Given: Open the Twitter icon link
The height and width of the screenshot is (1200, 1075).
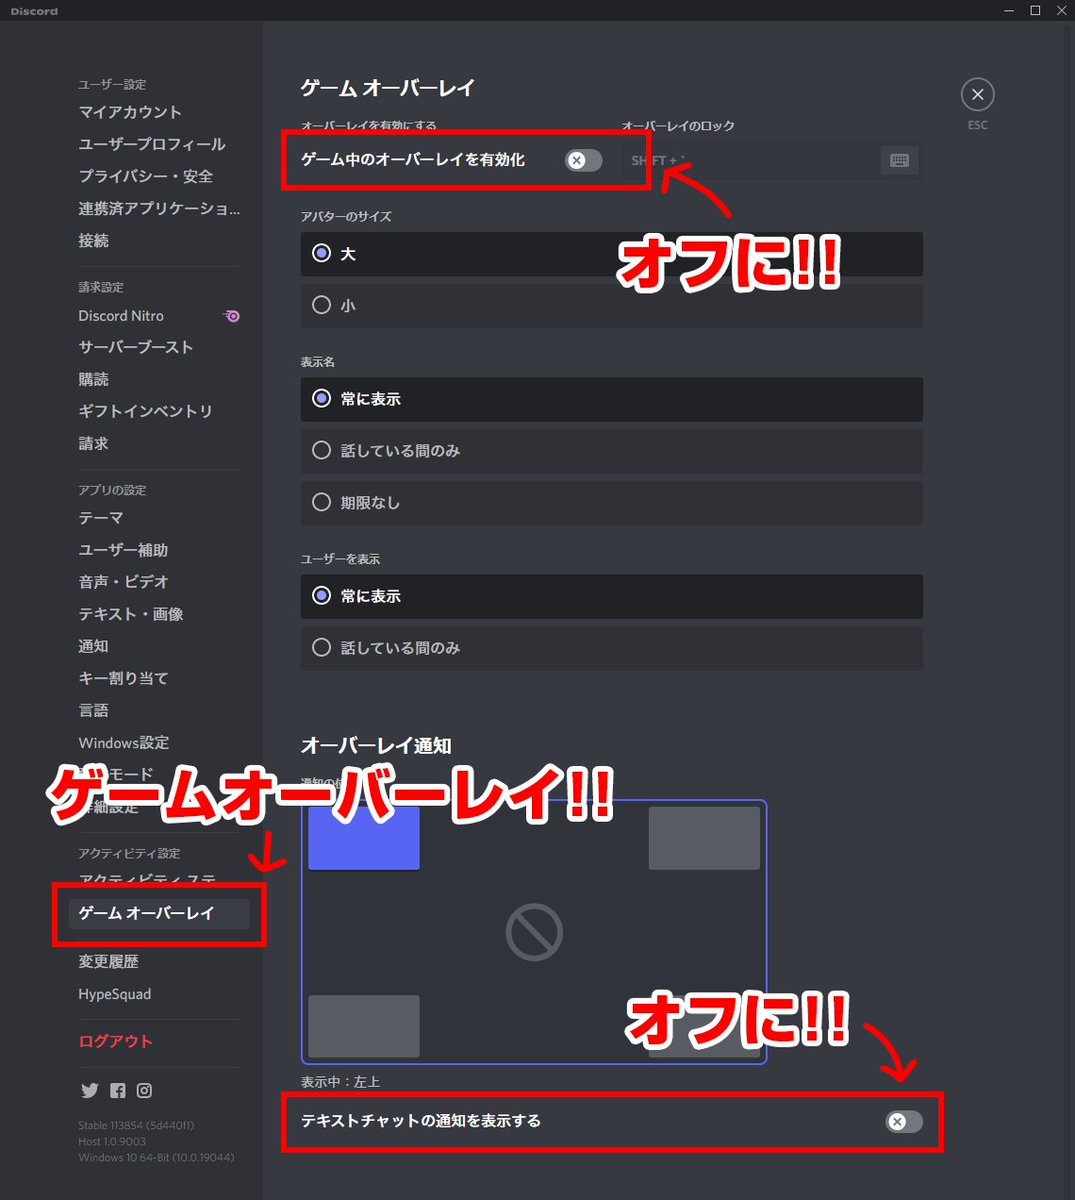Looking at the screenshot, I should 90,1091.
